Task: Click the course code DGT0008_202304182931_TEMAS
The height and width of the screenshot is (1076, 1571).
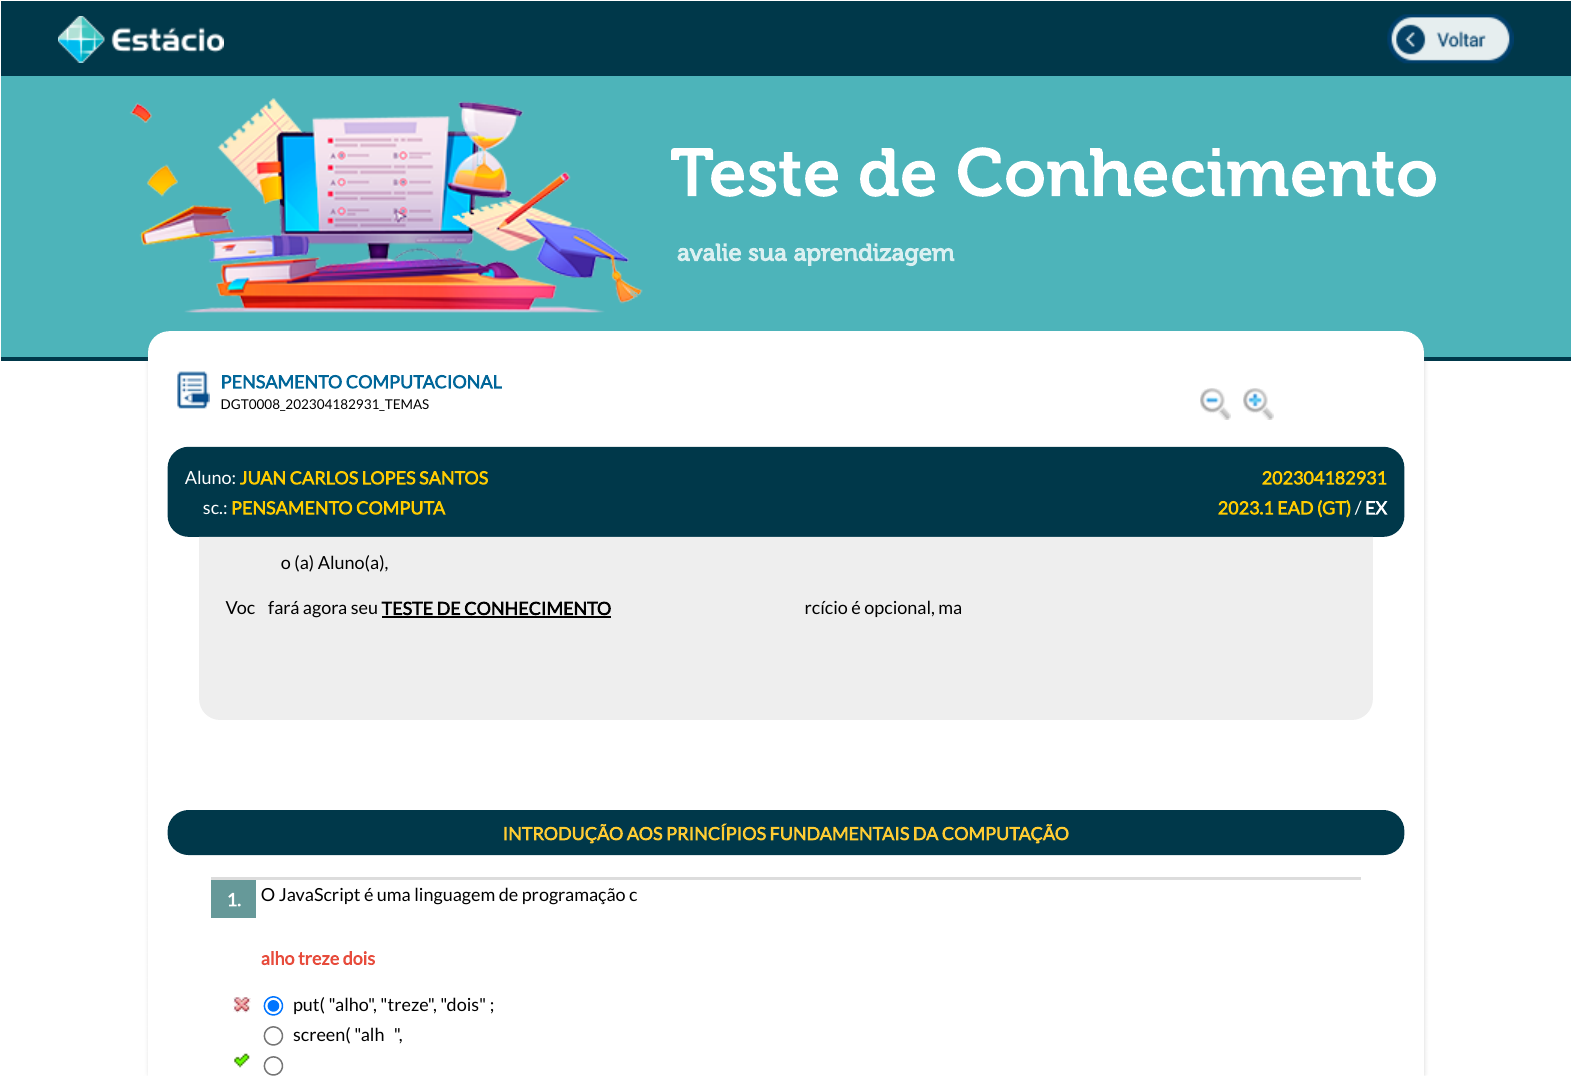Action: pos(324,404)
